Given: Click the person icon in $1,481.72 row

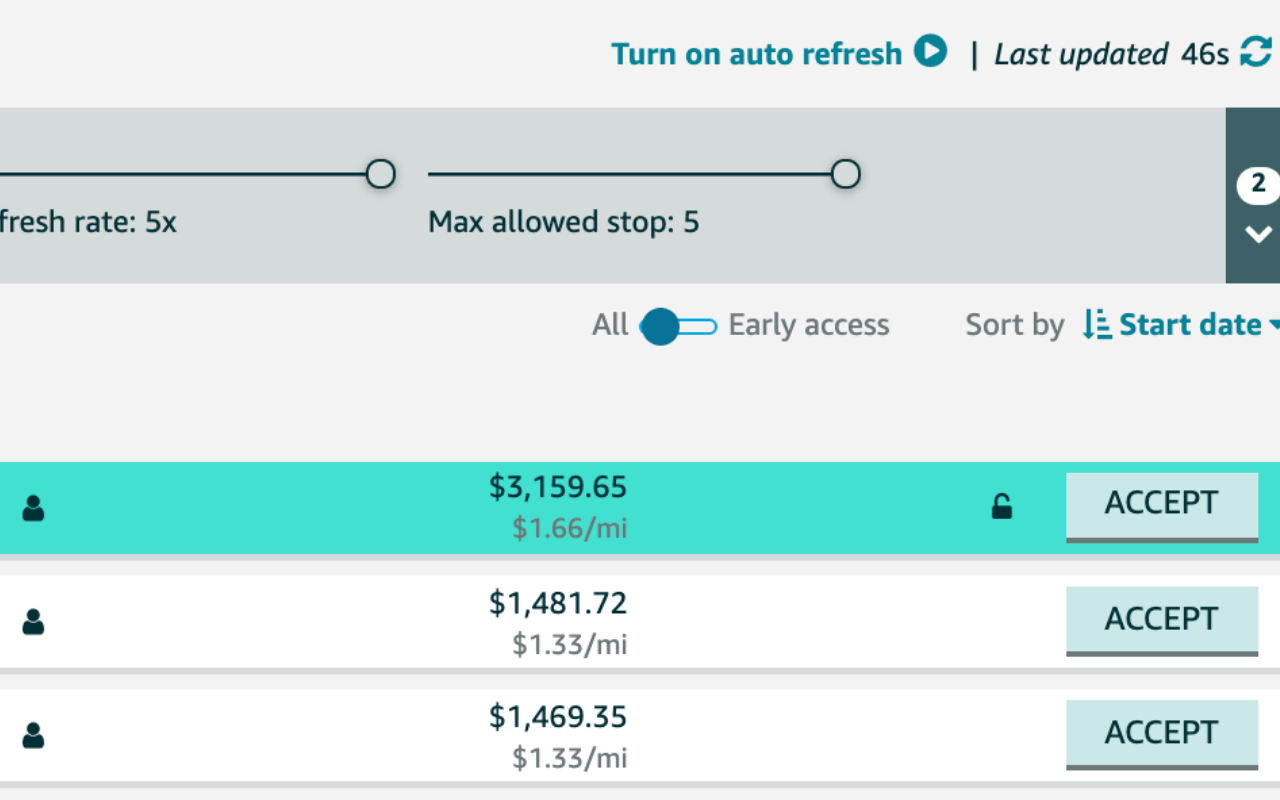Looking at the screenshot, I should click(33, 622).
